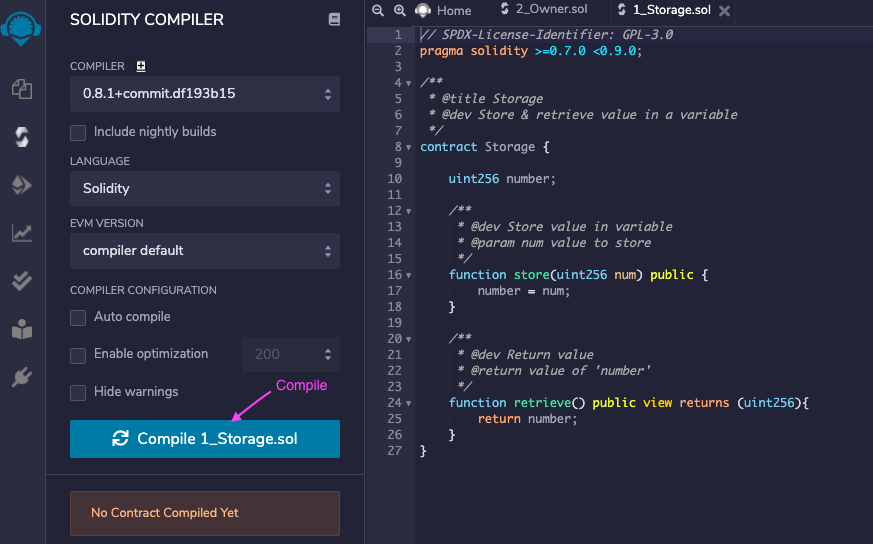
Task: Close the 1_Storage.sol tab
Action: pyautogui.click(x=724, y=11)
